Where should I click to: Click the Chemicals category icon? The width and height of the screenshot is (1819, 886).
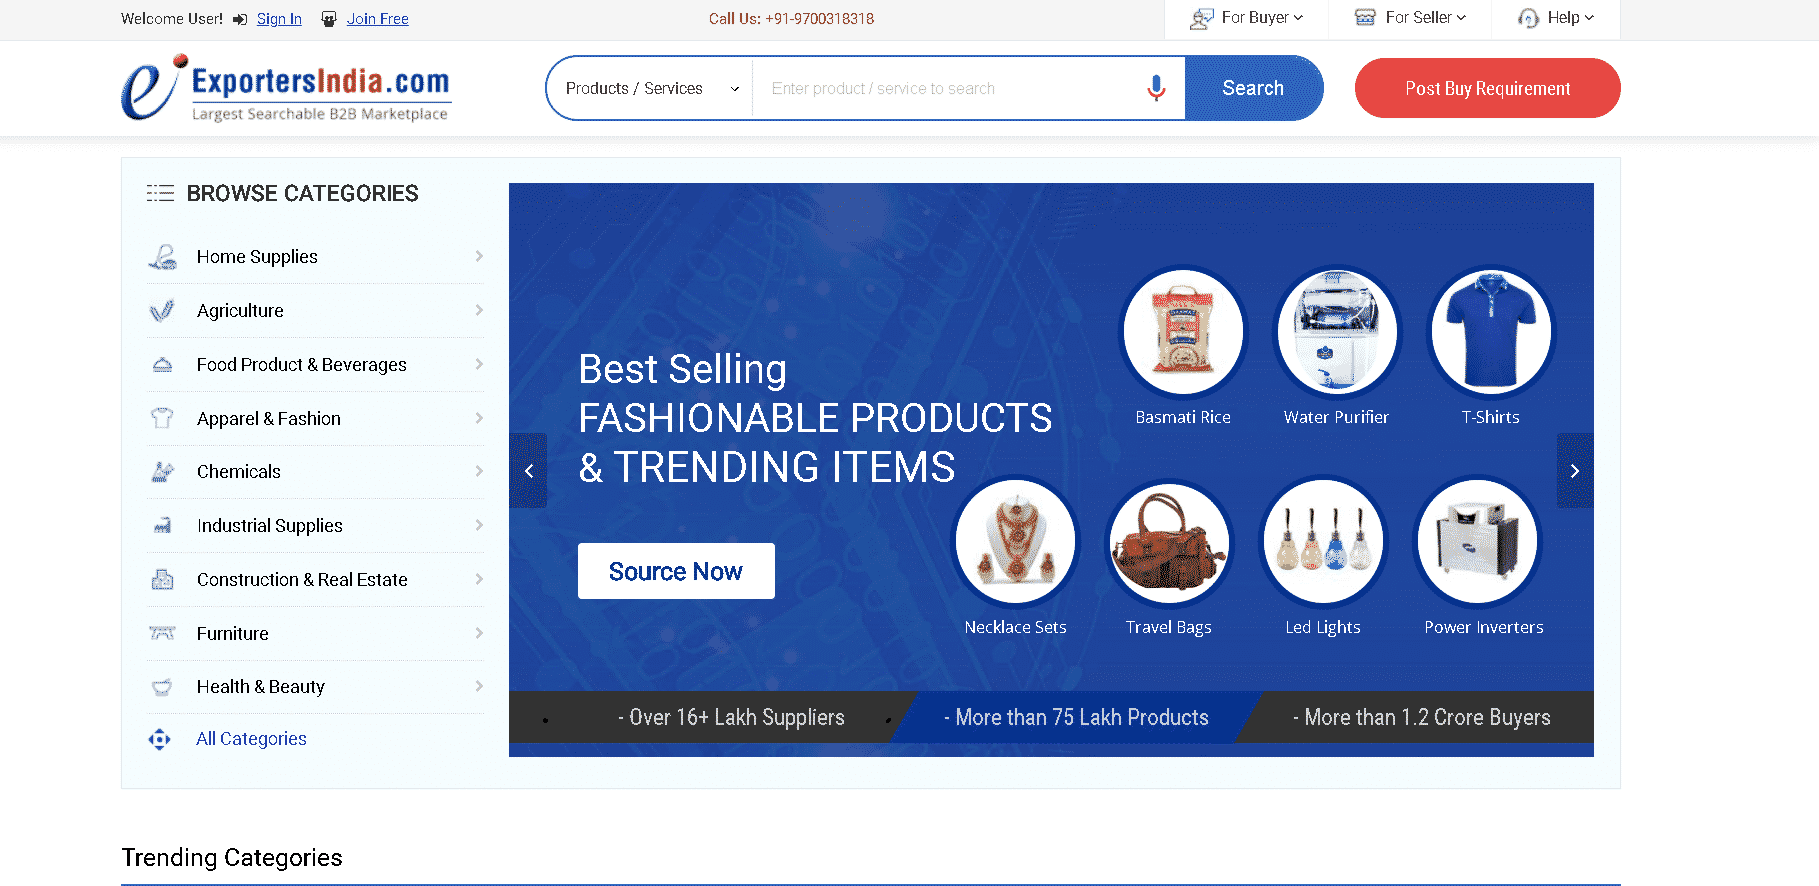click(162, 472)
